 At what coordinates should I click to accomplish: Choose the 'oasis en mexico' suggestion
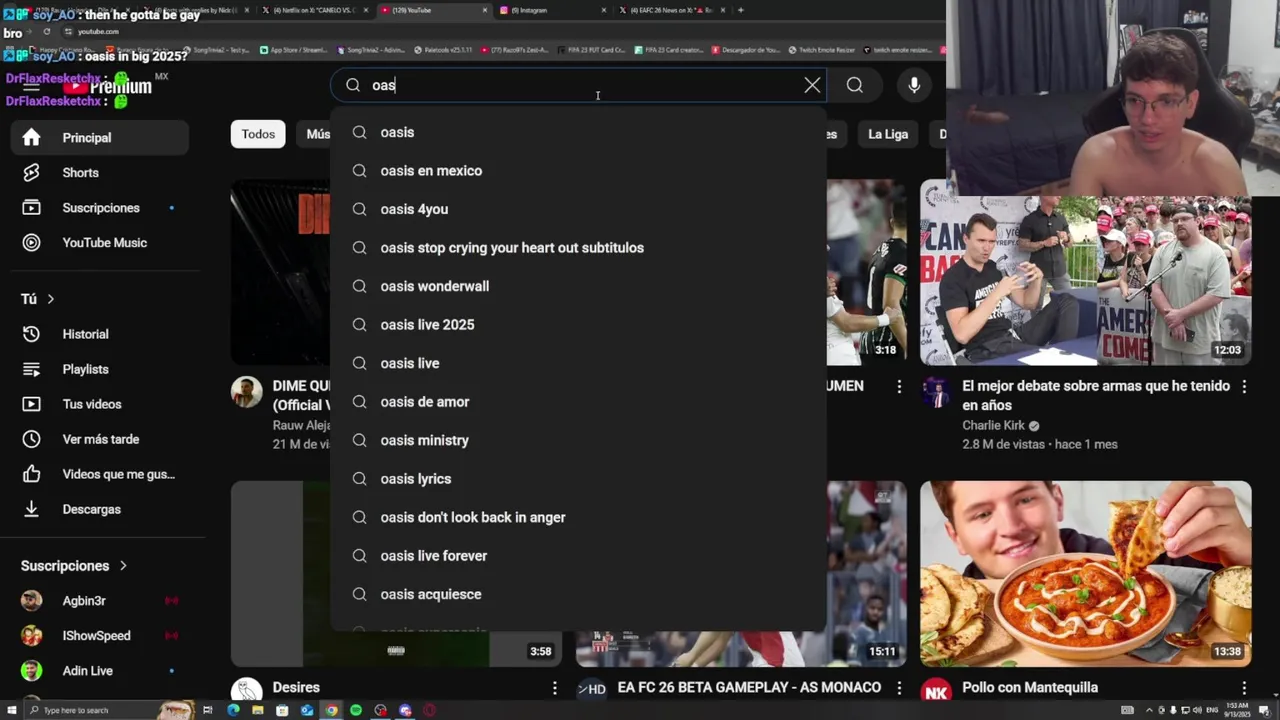click(x=579, y=171)
